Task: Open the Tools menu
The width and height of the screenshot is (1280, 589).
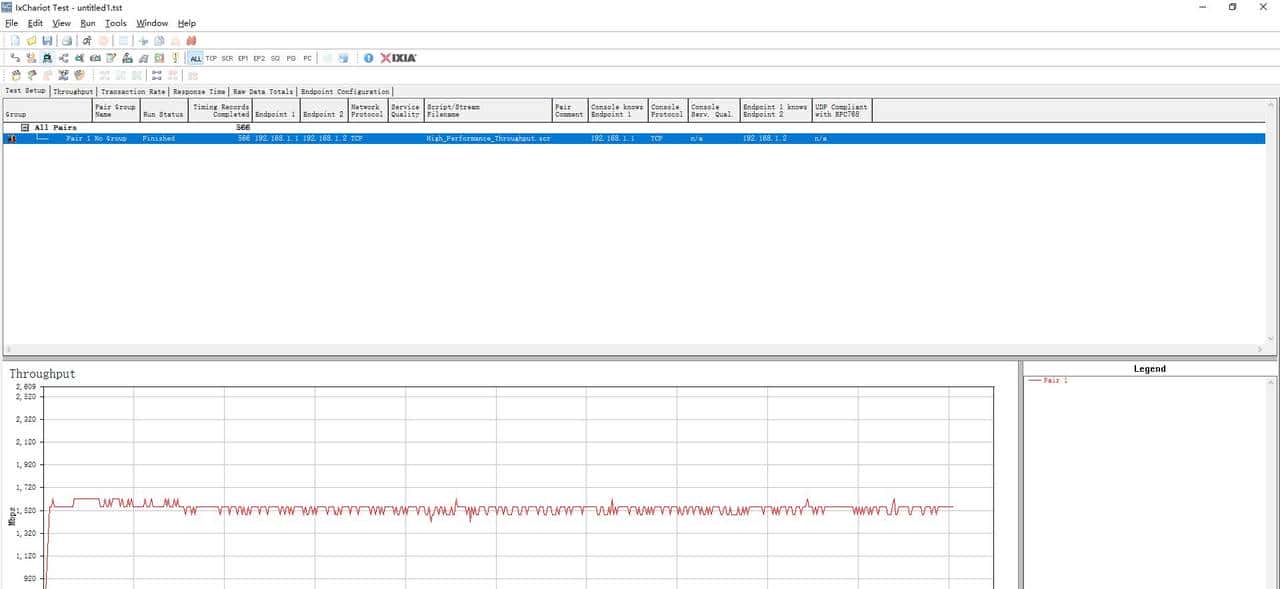Action: tap(116, 23)
